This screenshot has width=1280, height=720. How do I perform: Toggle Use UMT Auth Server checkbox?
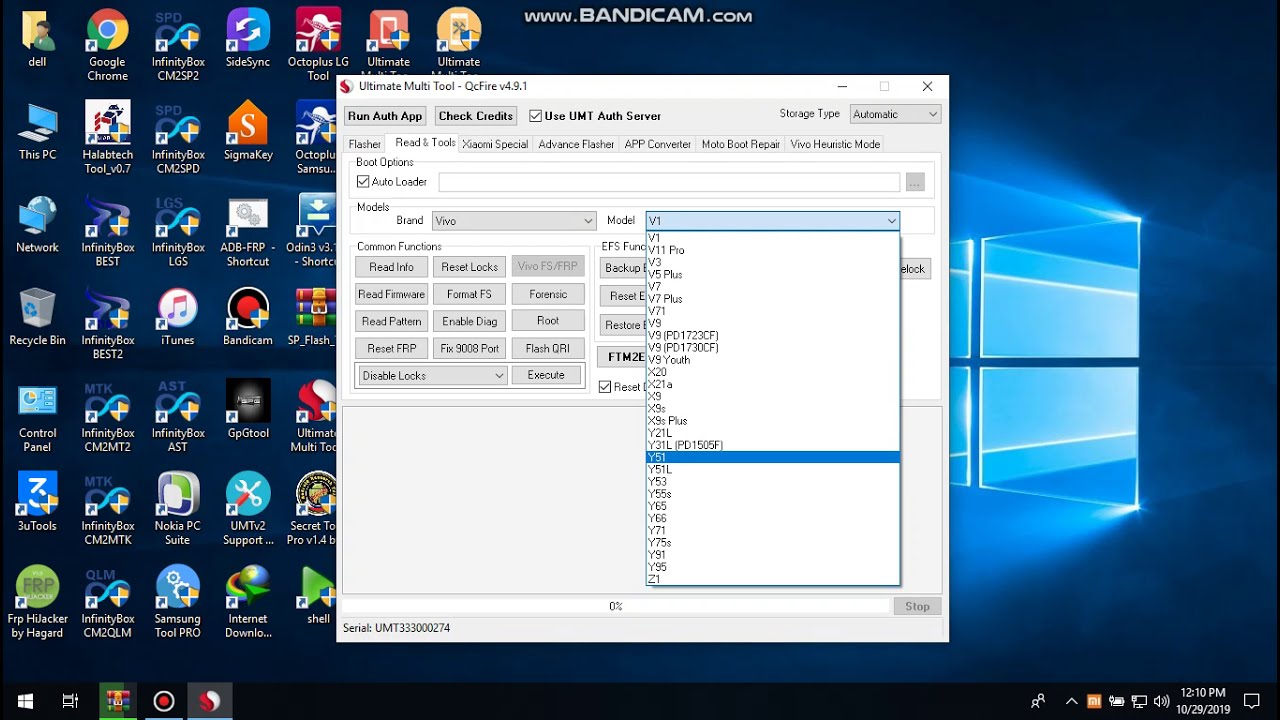(x=535, y=116)
